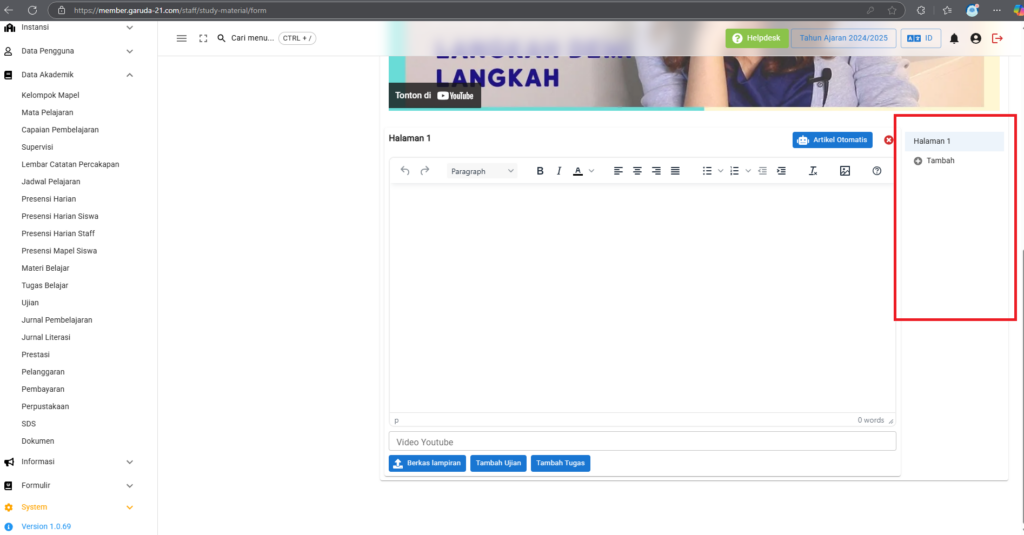Insert a bullet list
Image resolution: width=1024 pixels, height=535 pixels.
pos(707,171)
